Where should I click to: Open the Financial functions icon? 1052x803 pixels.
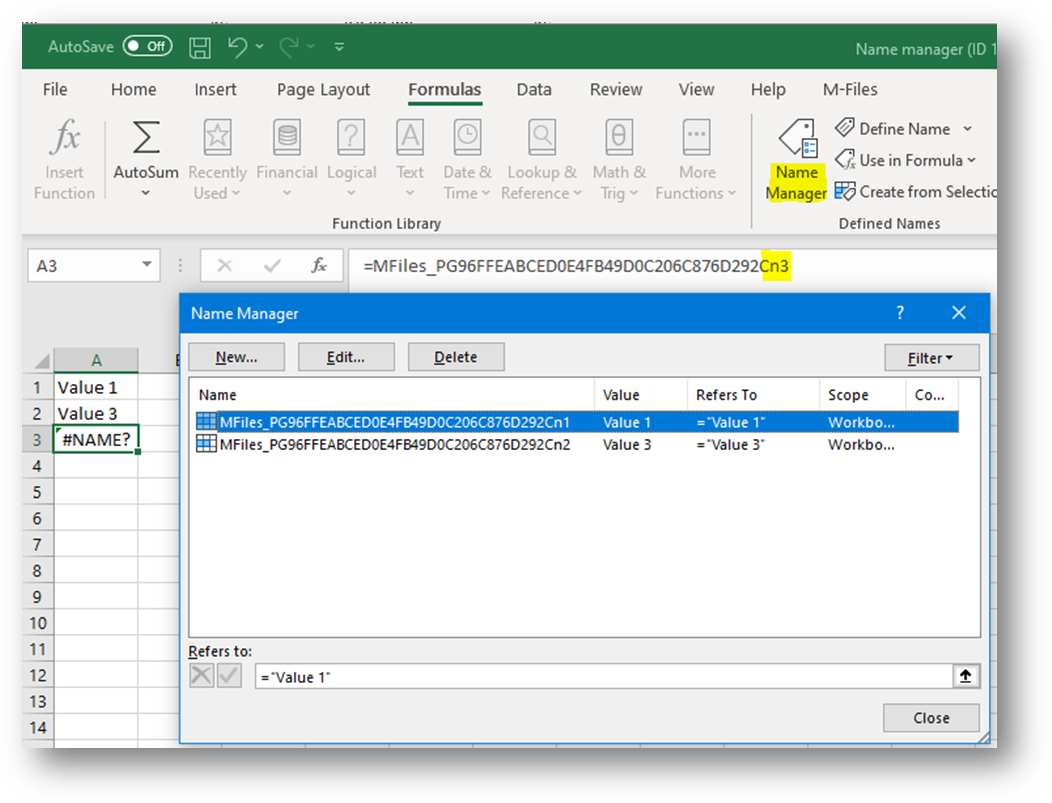point(287,137)
